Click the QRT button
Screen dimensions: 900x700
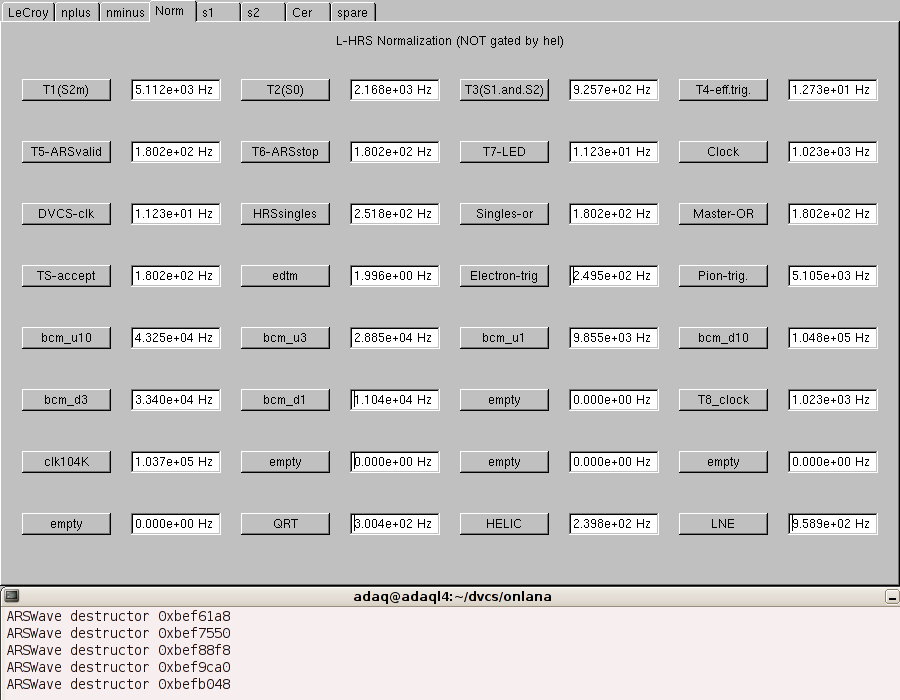(x=285, y=523)
